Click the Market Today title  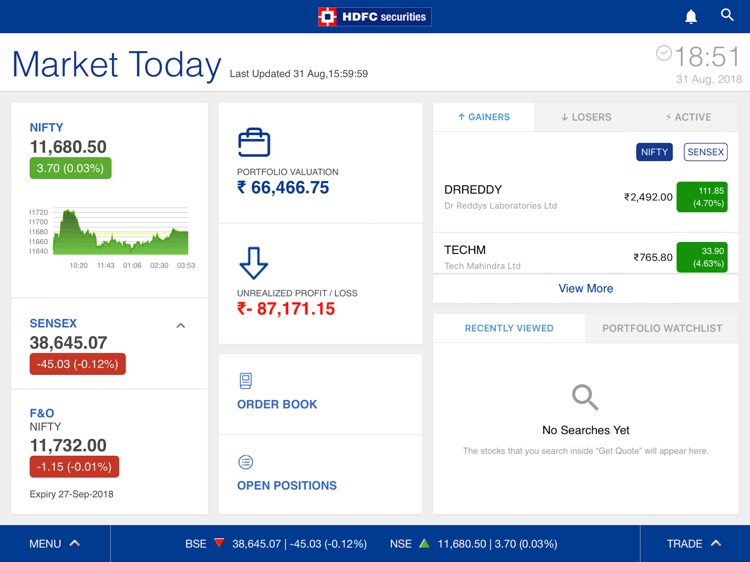click(x=116, y=64)
